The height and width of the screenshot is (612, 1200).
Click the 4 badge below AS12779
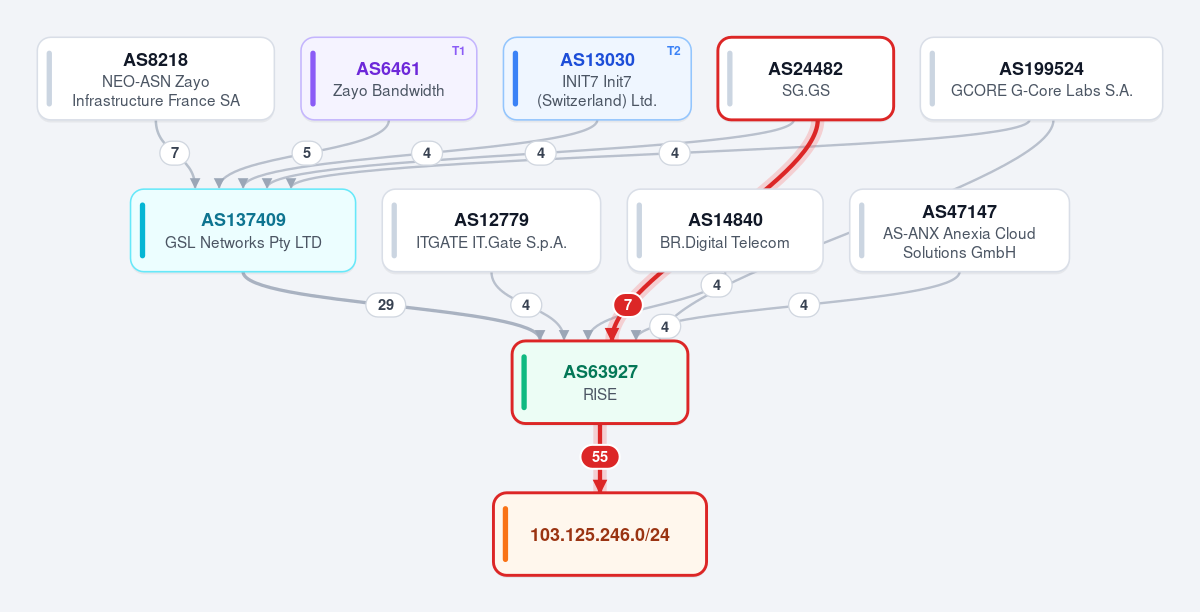(x=526, y=305)
